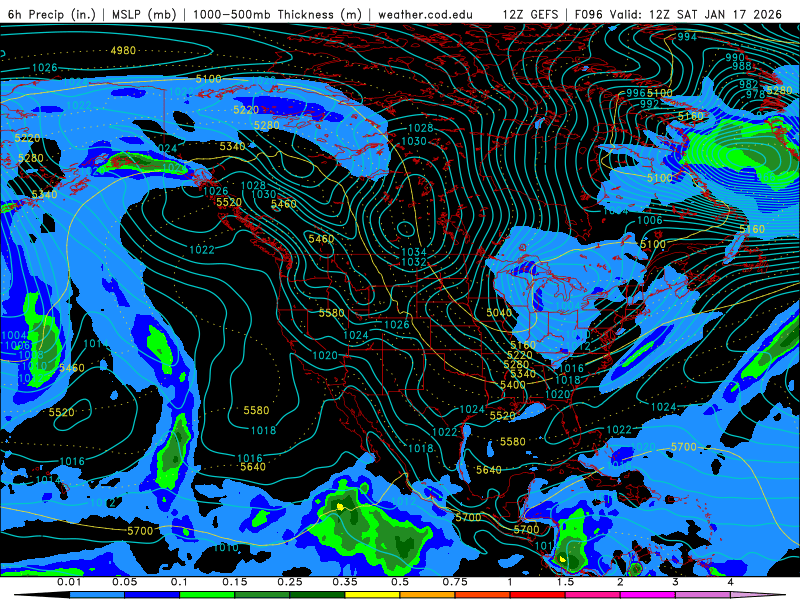Viewport: 800px width, 600px height.
Task: Click the light blue 0.01 legend swatch
Action: (x=97, y=595)
